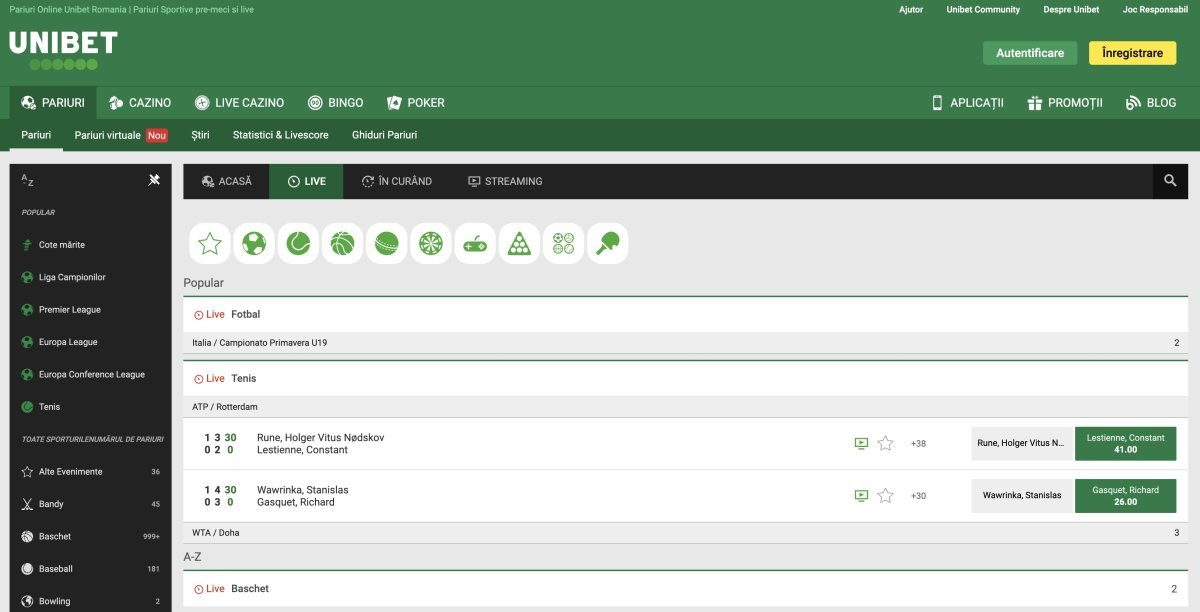Screen dimensions: 1200x612
Task: Open PARIURI in the main navigation
Action: (53, 102)
